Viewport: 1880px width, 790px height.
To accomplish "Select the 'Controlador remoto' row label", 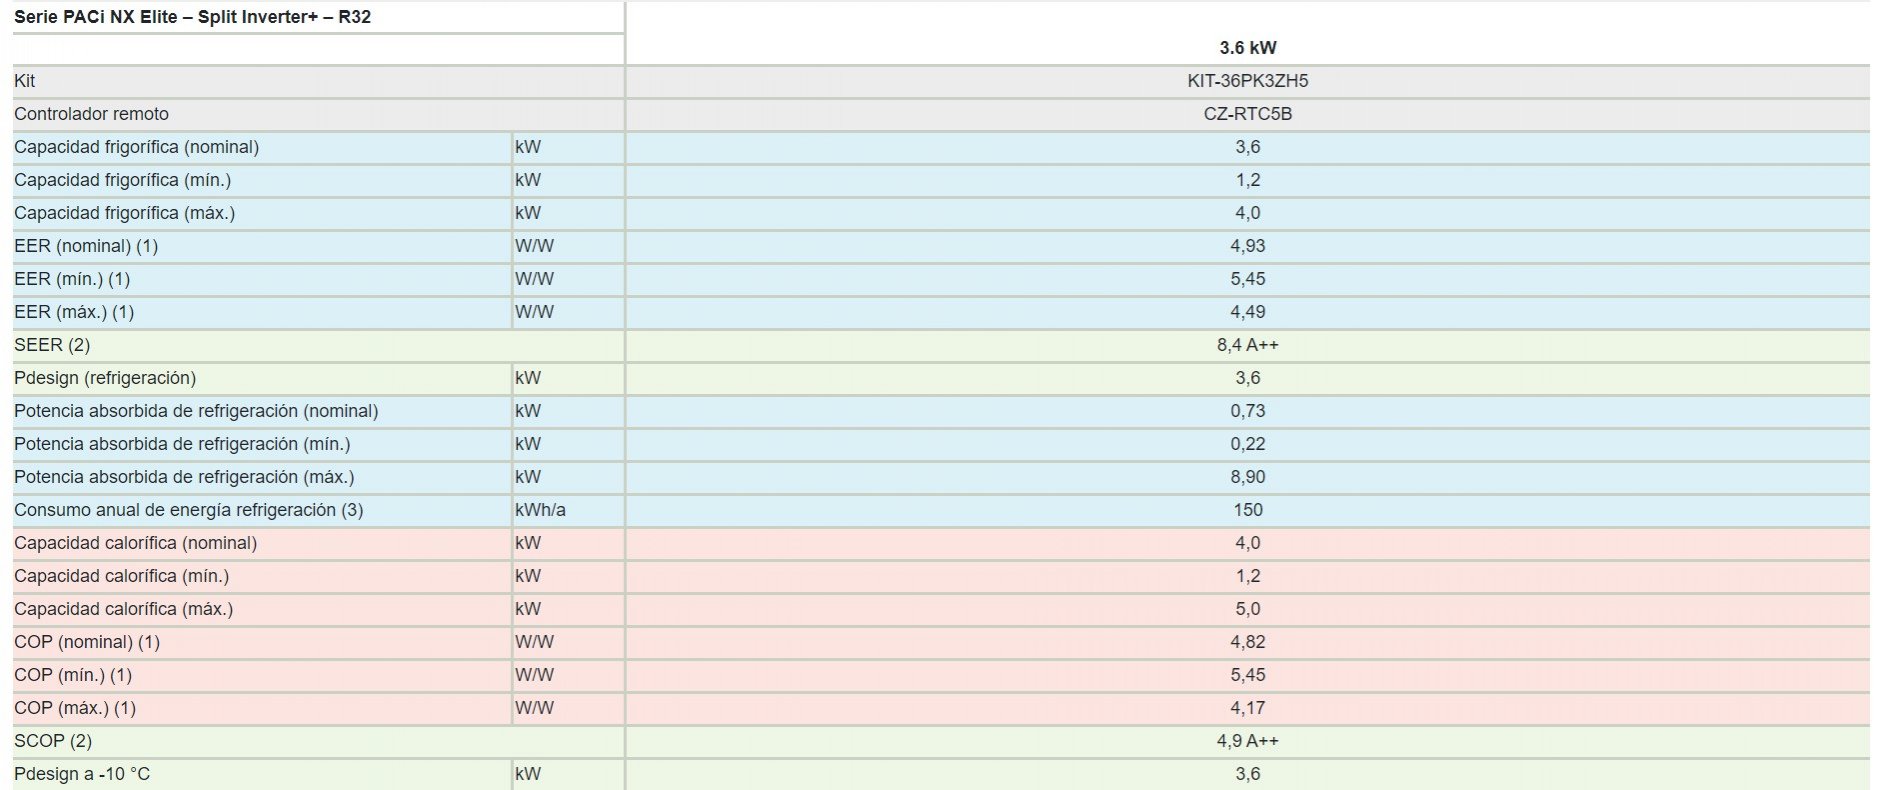I will point(91,114).
